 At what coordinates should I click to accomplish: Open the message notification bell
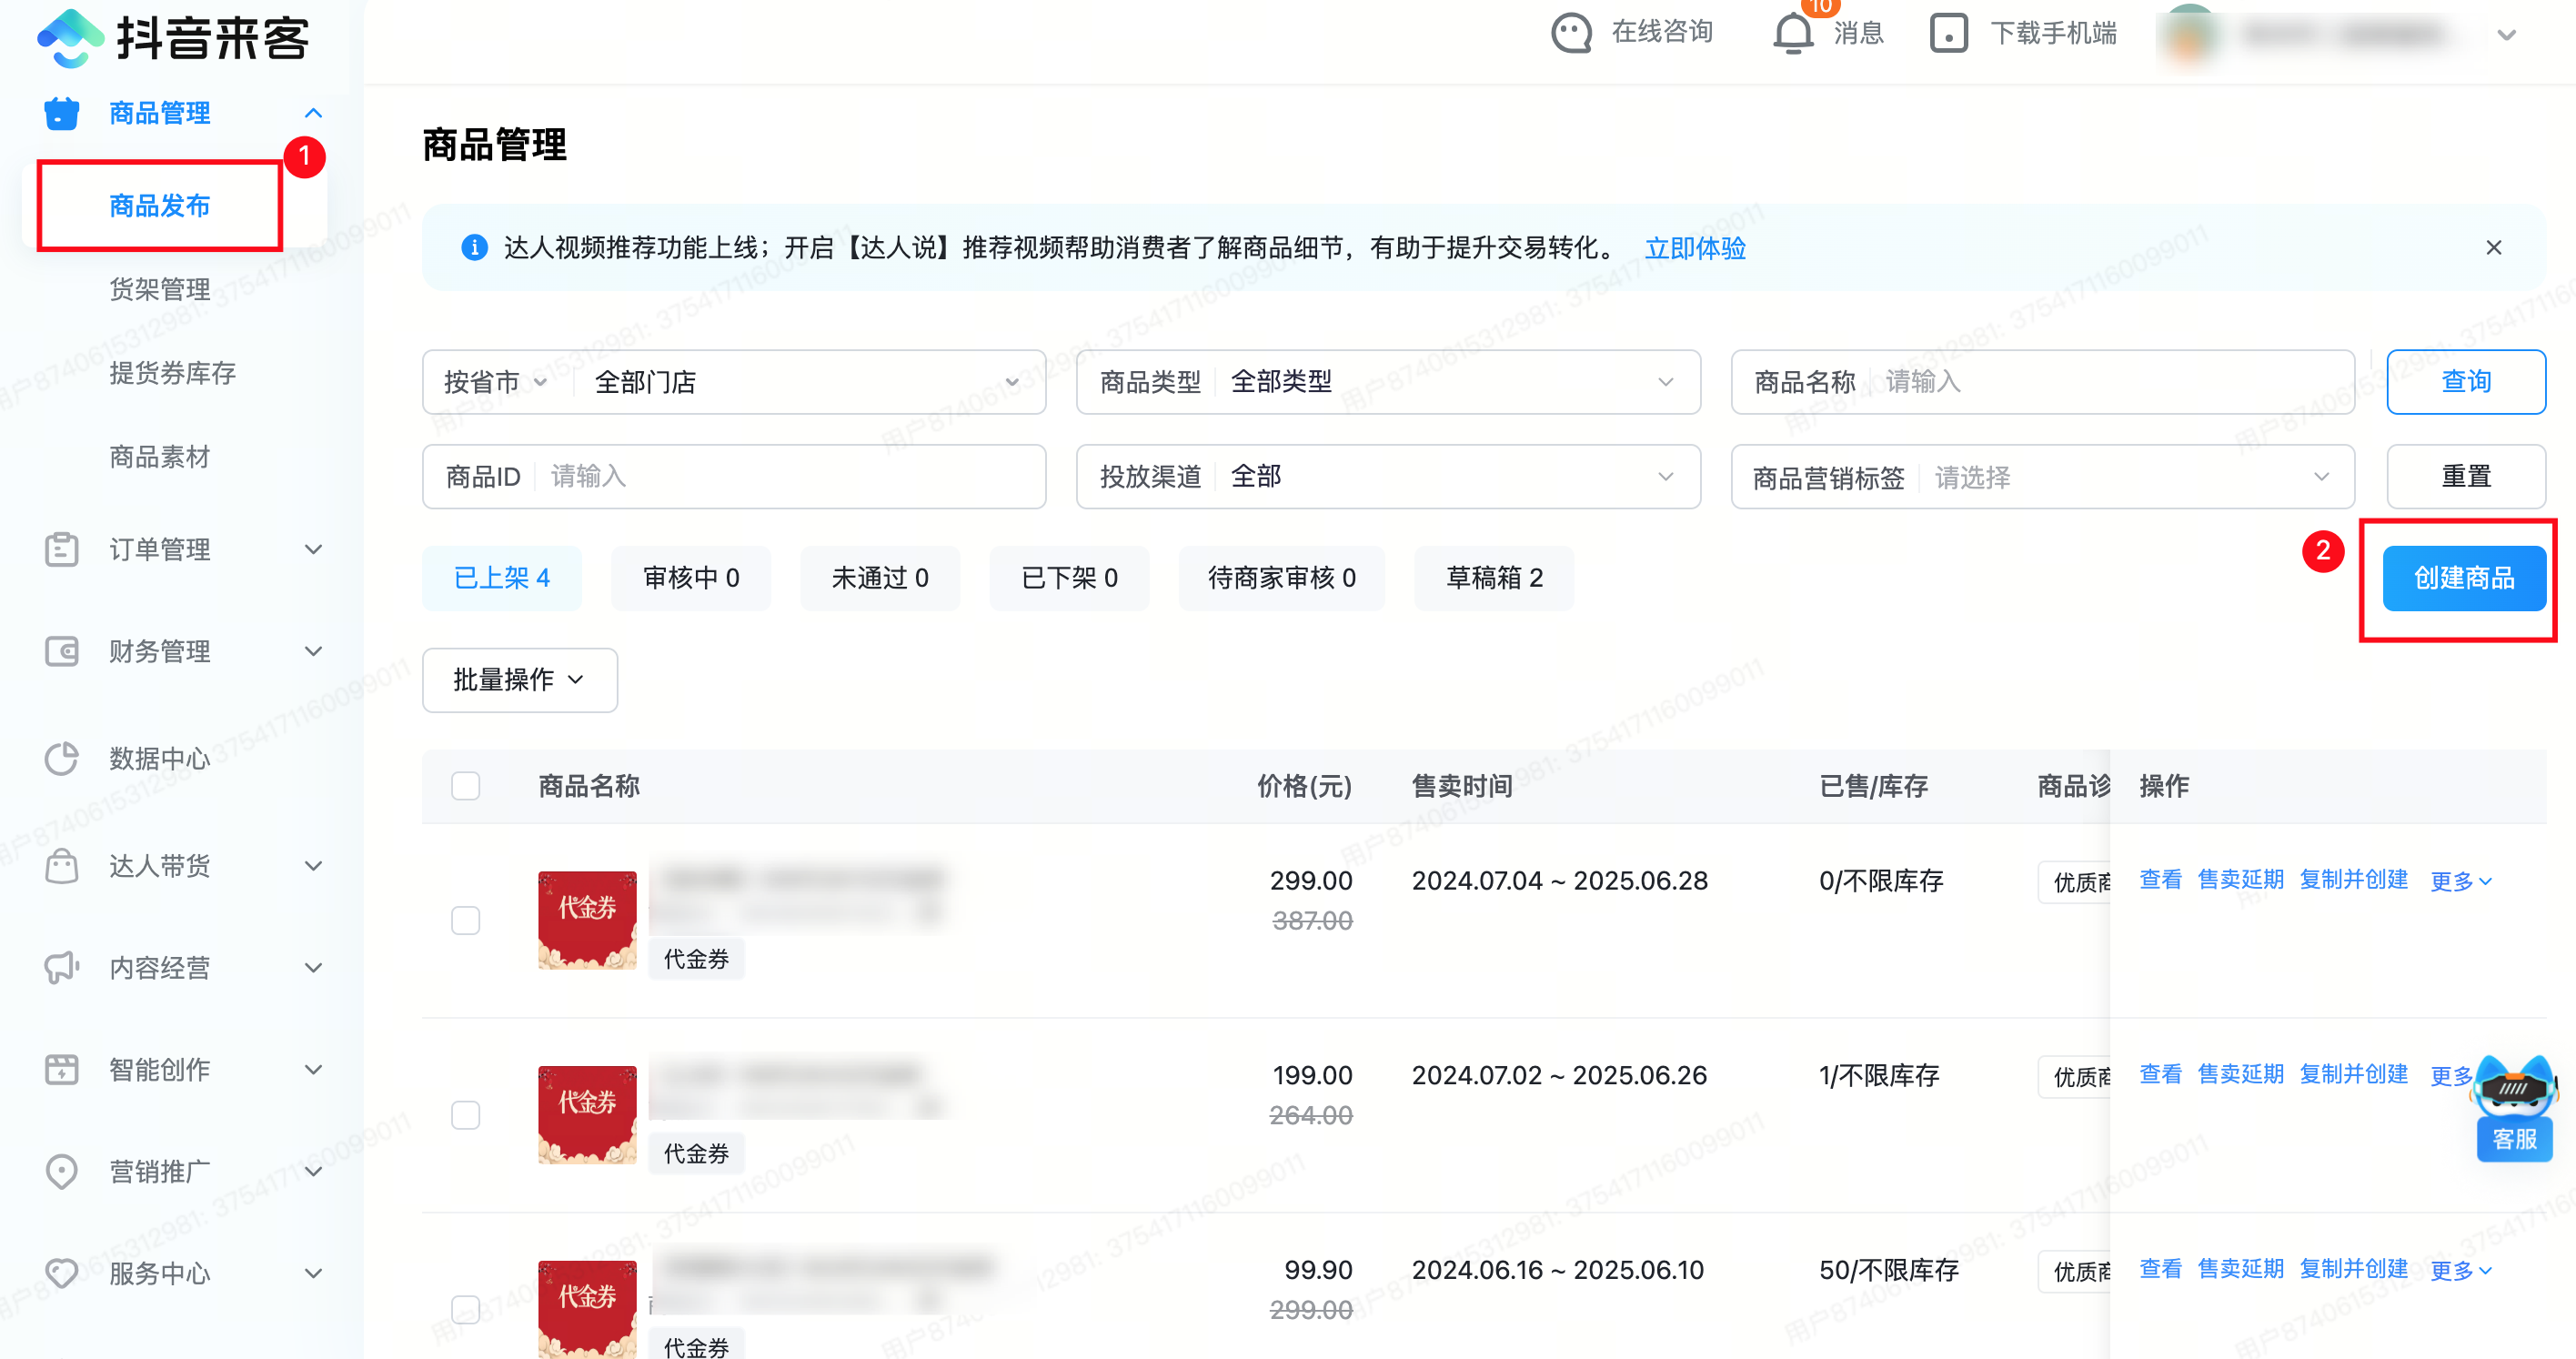1792,33
